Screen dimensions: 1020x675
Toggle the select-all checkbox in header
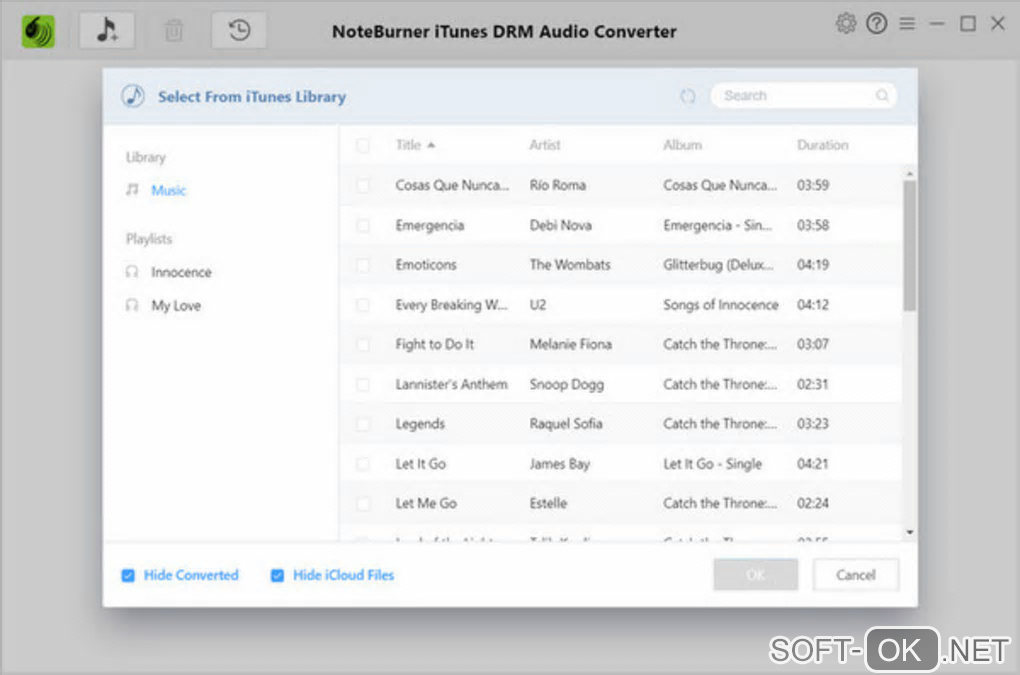[x=363, y=145]
